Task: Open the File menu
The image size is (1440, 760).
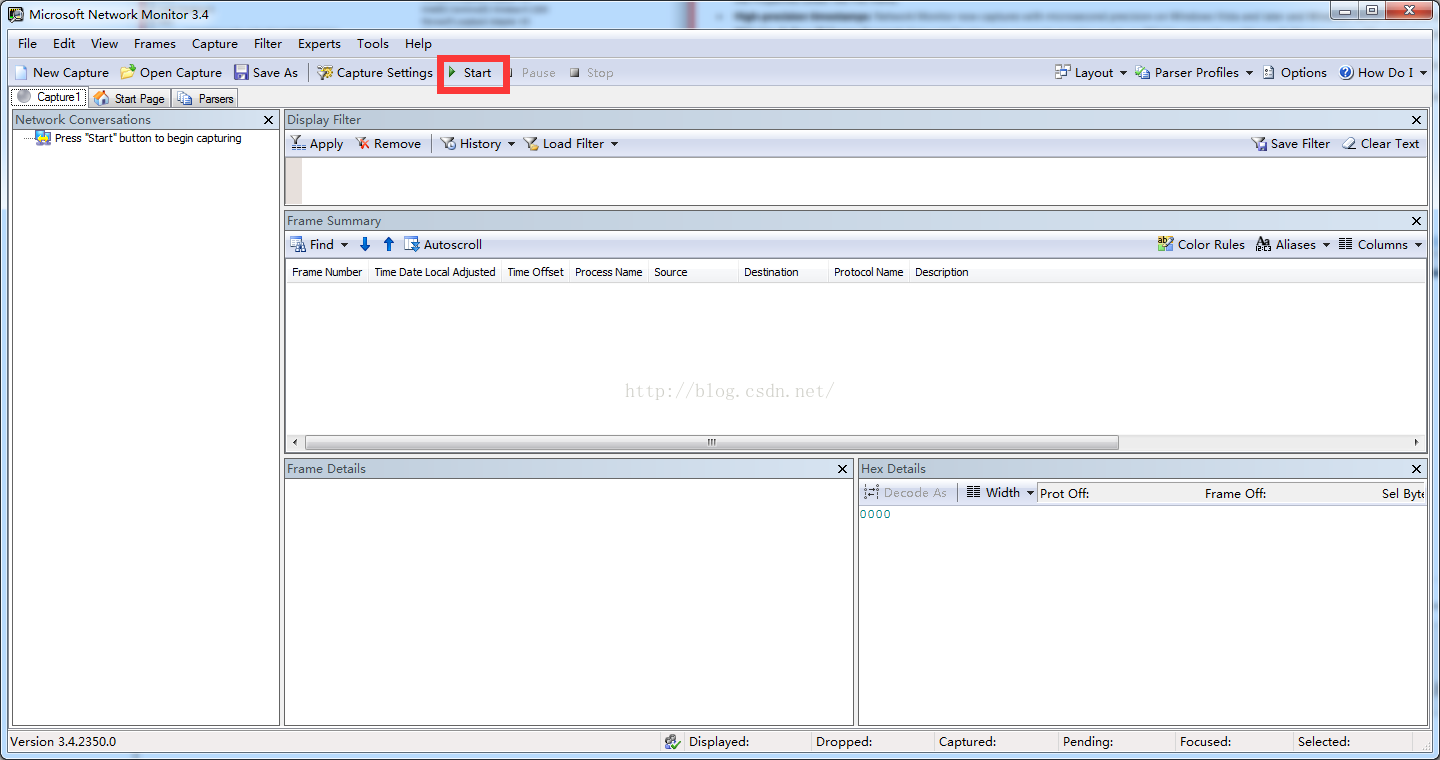Action: tap(27, 44)
